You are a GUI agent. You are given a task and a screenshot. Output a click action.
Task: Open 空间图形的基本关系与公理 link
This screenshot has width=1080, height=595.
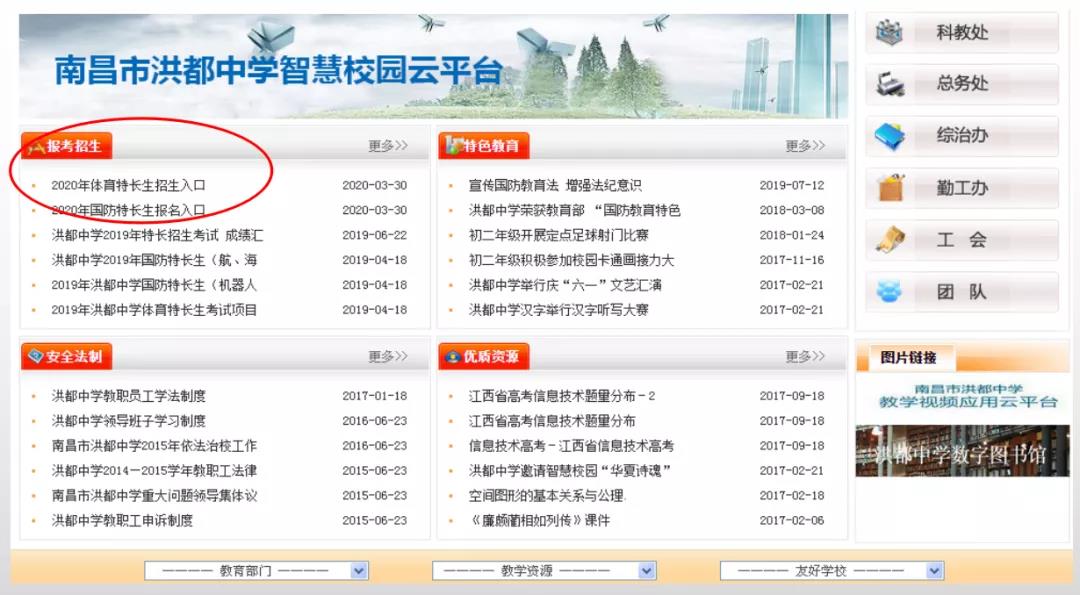(x=548, y=496)
